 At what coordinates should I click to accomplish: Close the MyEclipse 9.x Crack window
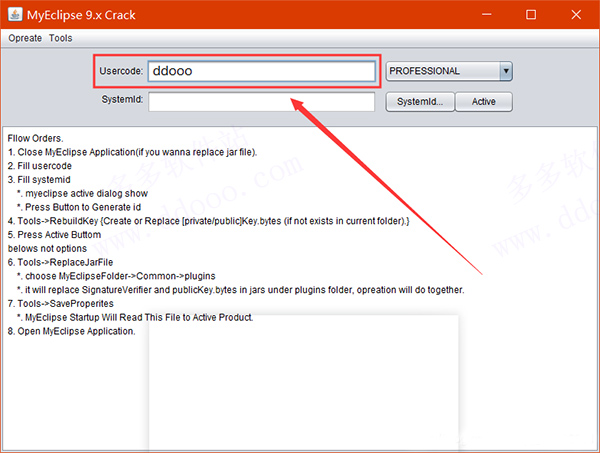coord(576,15)
